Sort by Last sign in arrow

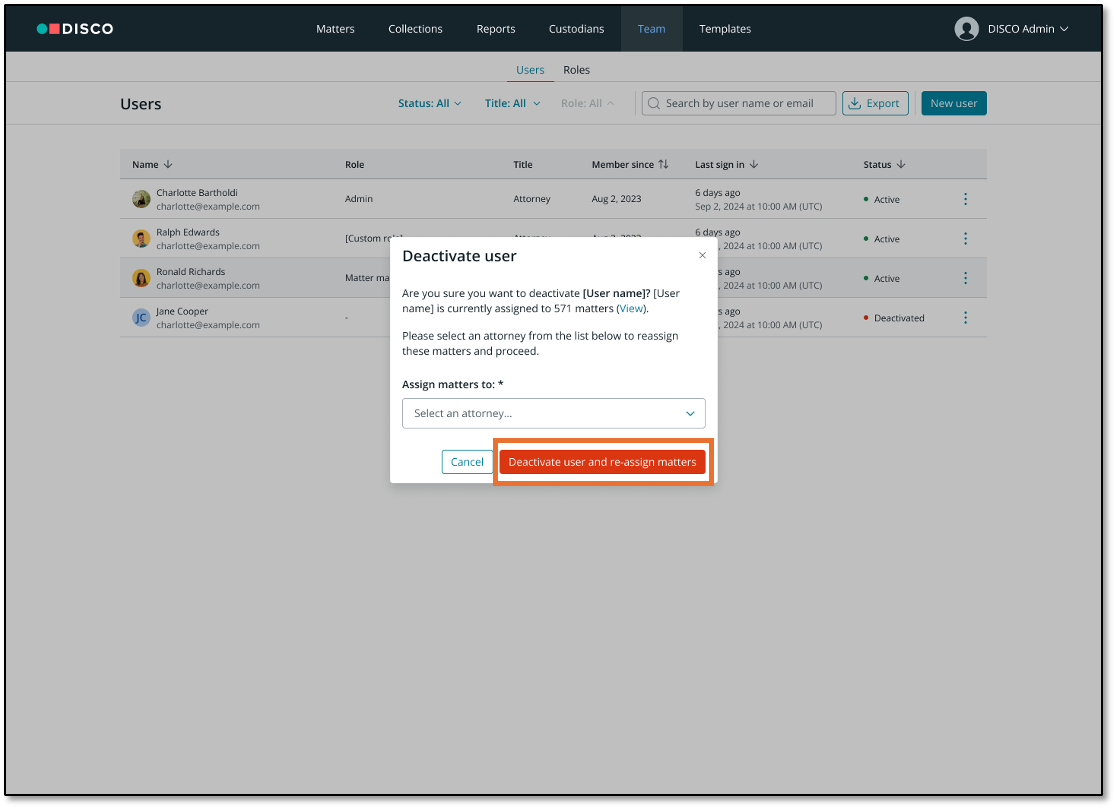pos(753,165)
